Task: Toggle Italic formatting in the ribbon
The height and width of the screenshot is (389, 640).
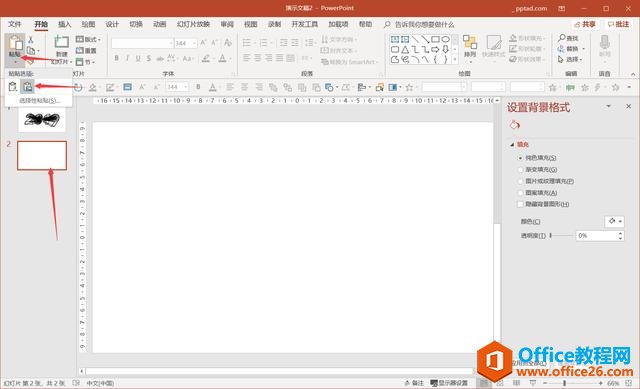Action: point(127,59)
